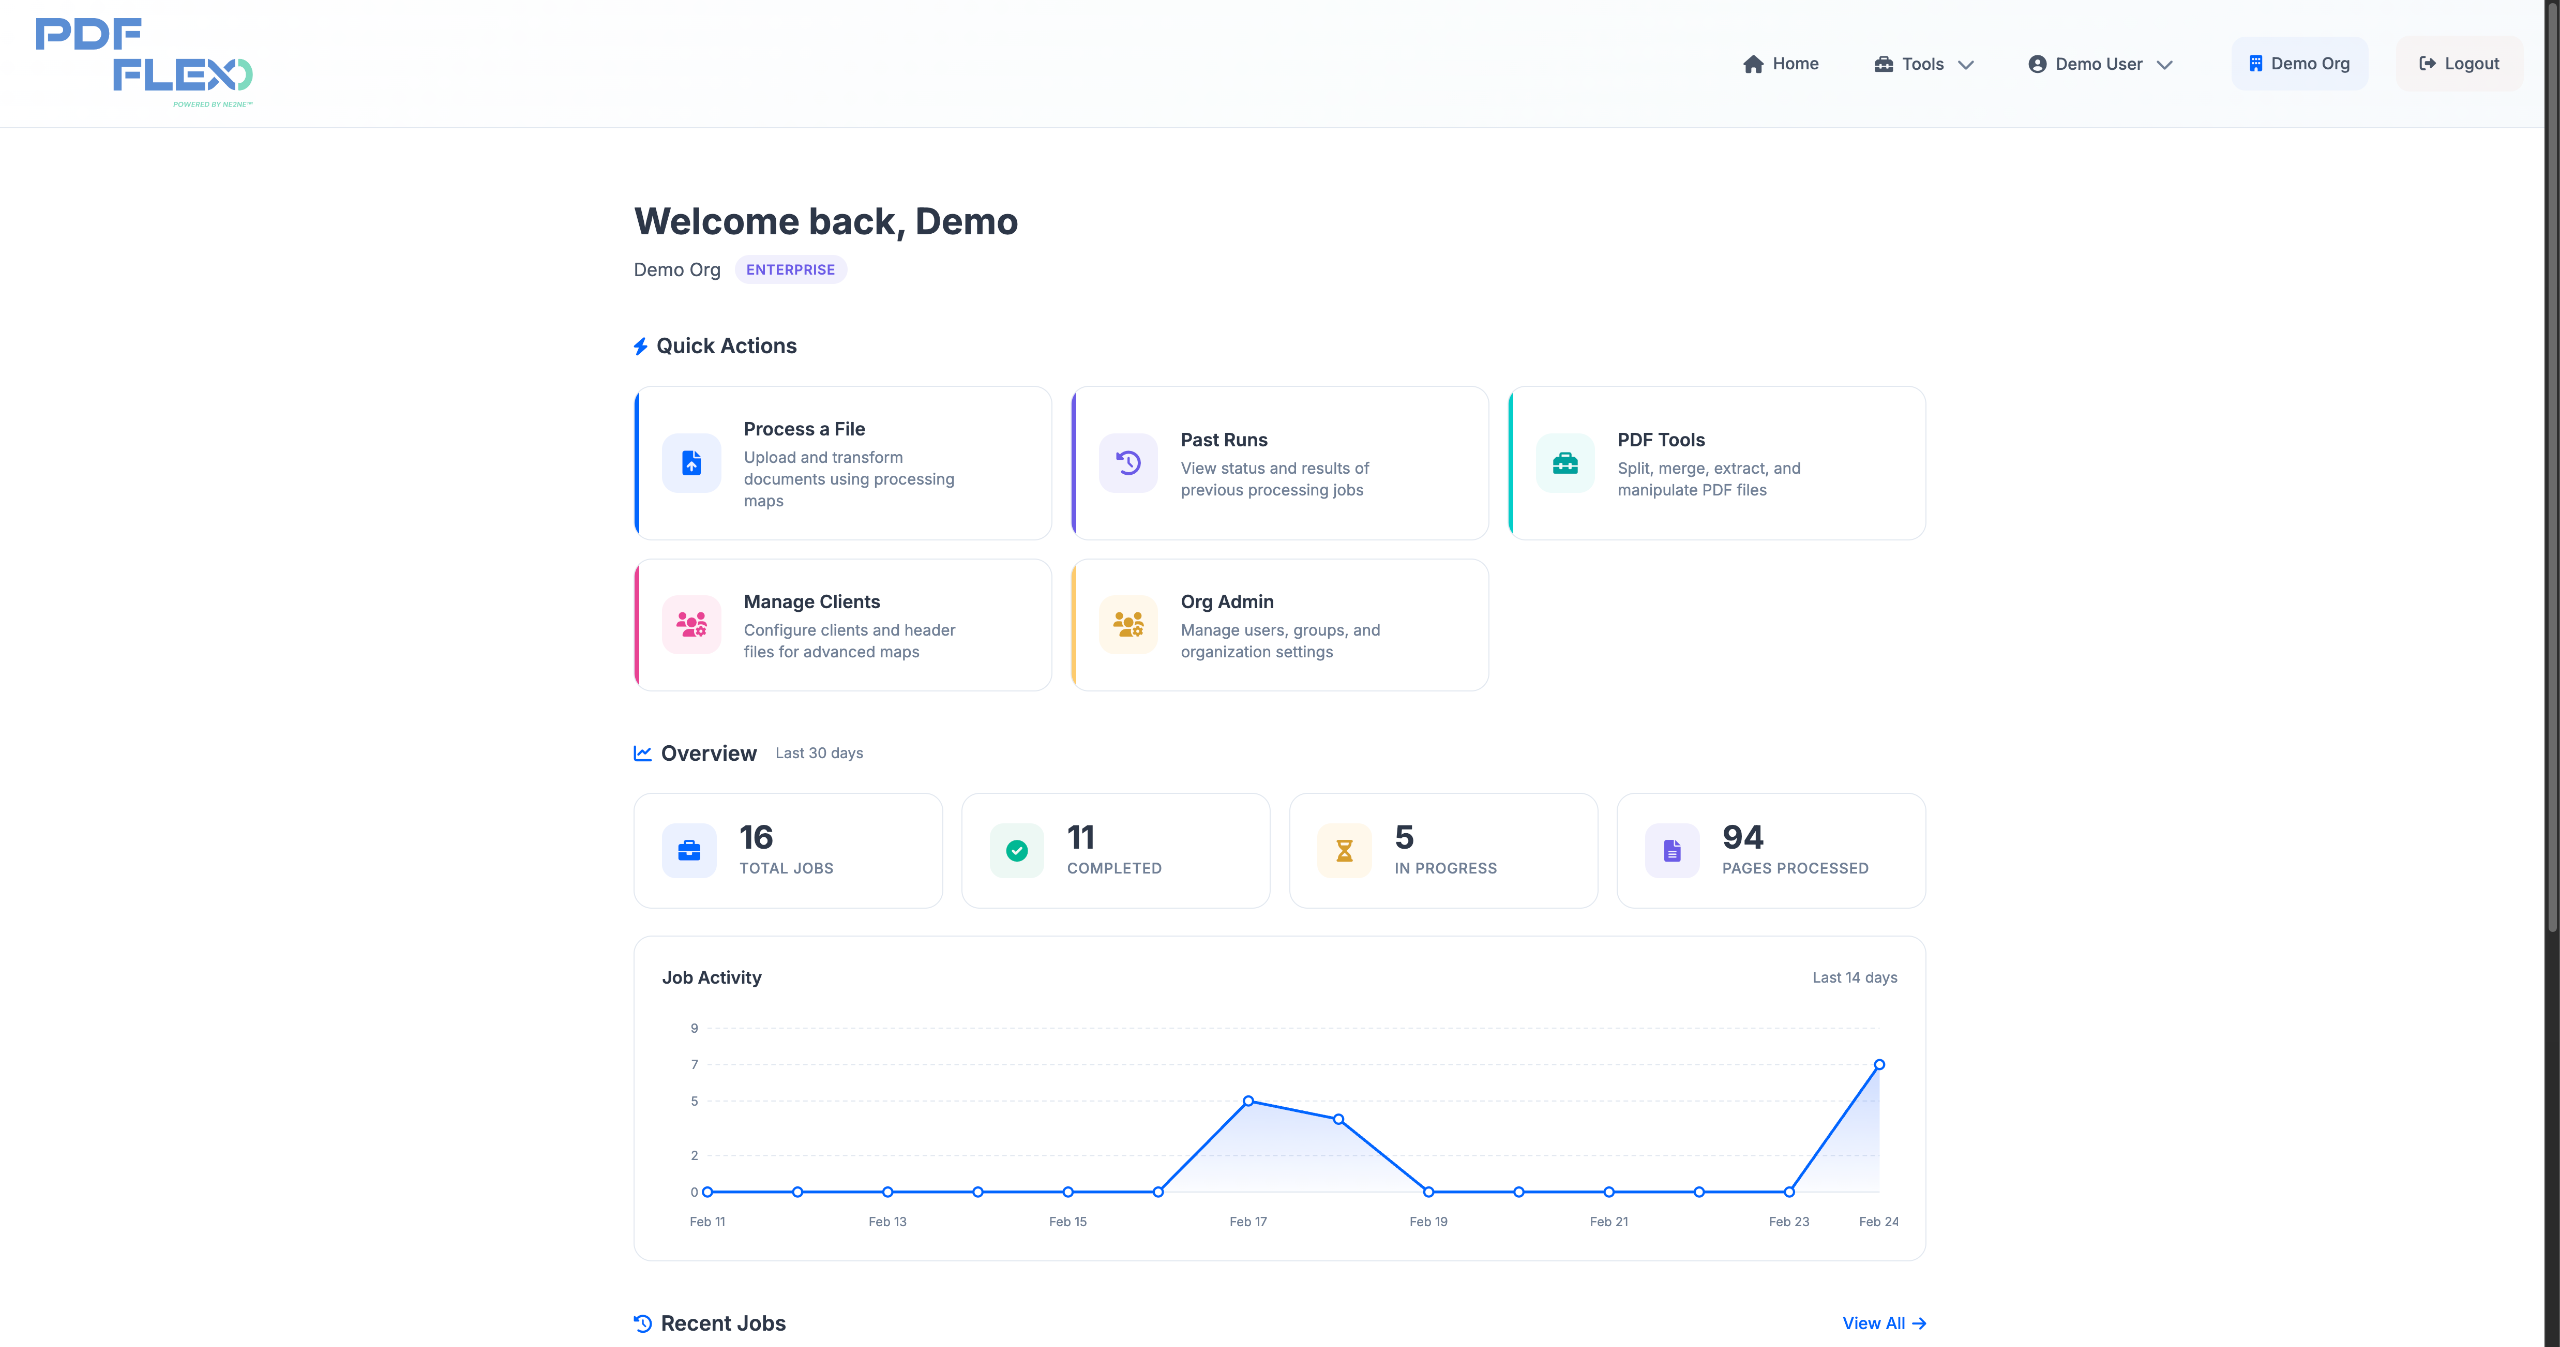Click the Feb 24 chart data point
2560x1347 pixels.
[x=1879, y=1065]
